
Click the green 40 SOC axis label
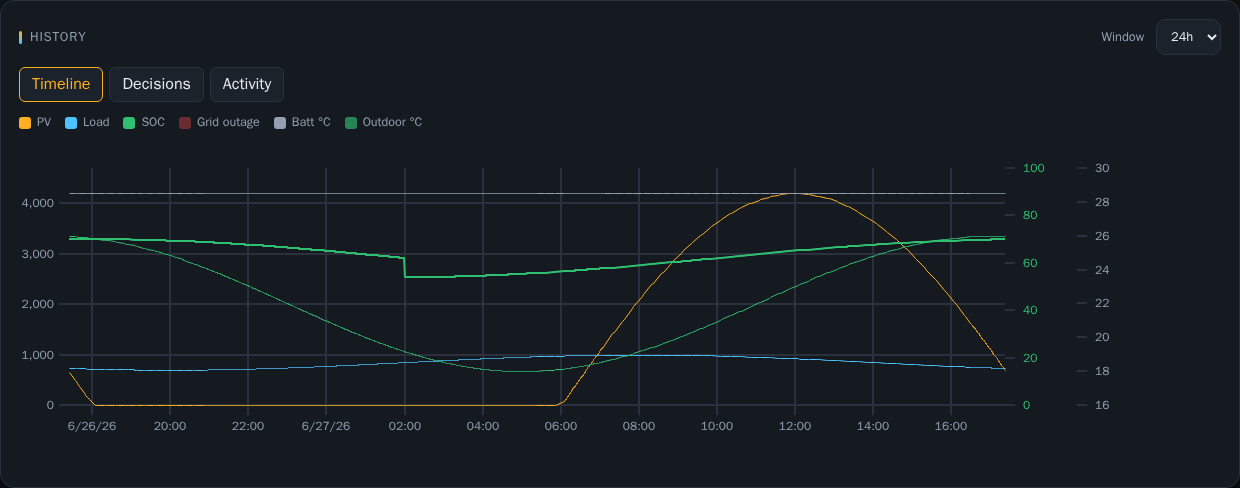[x=1030, y=311]
